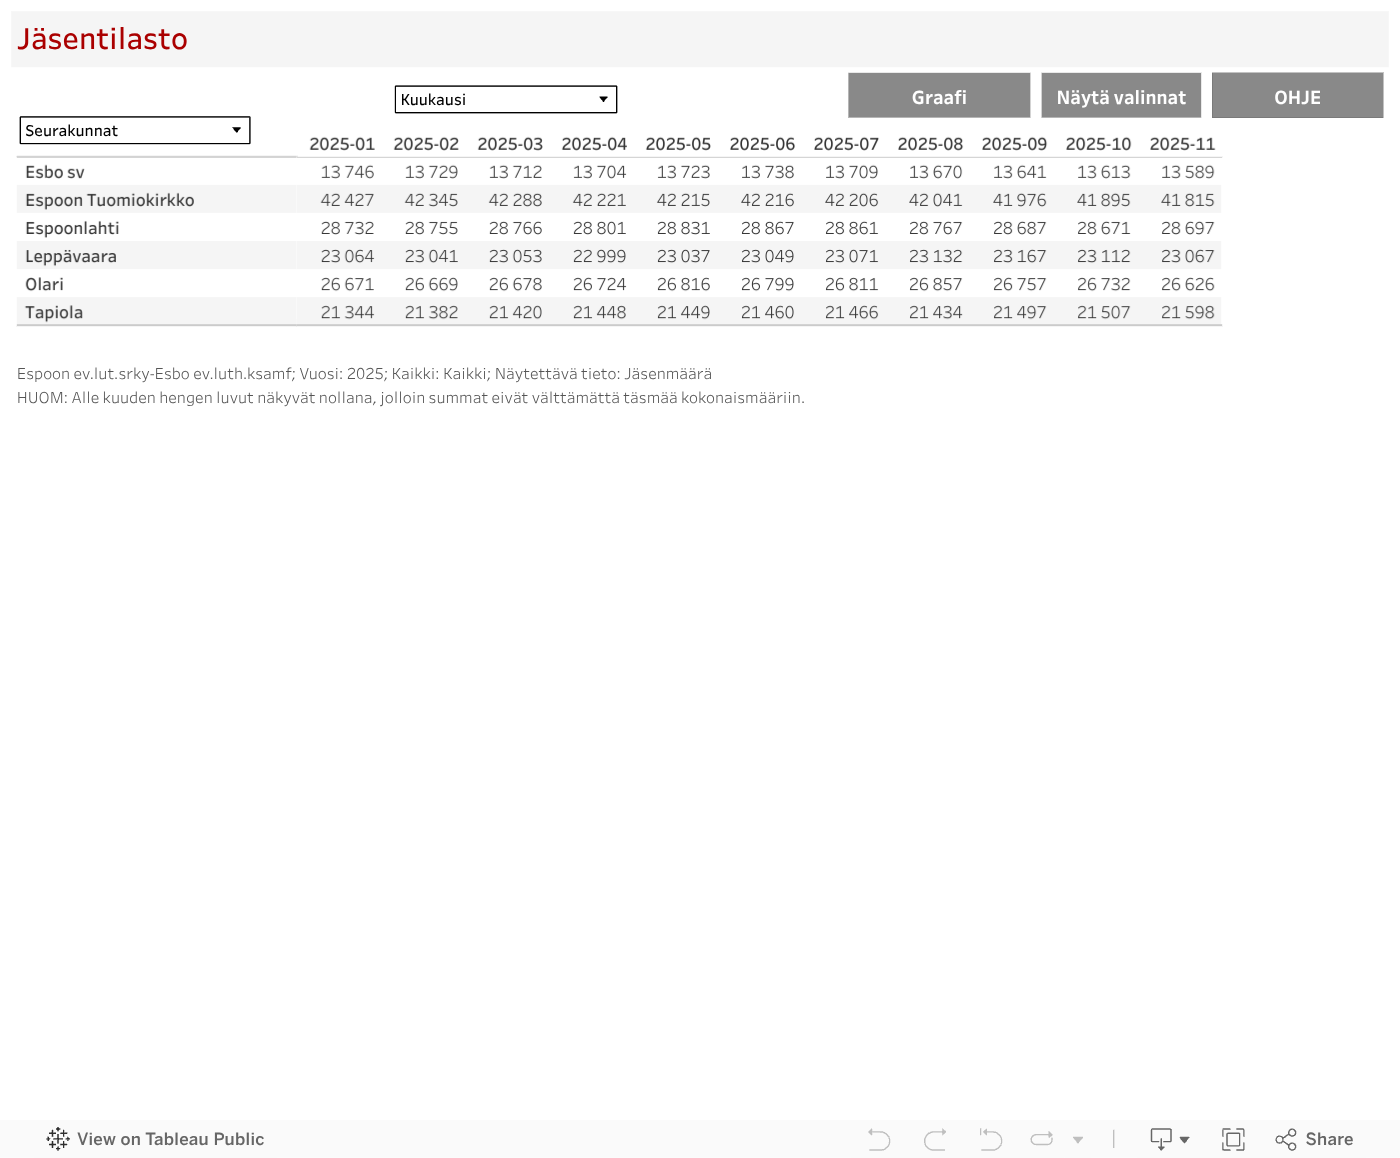Open the Download icon menu
1400x1158 pixels.
1168,1139
